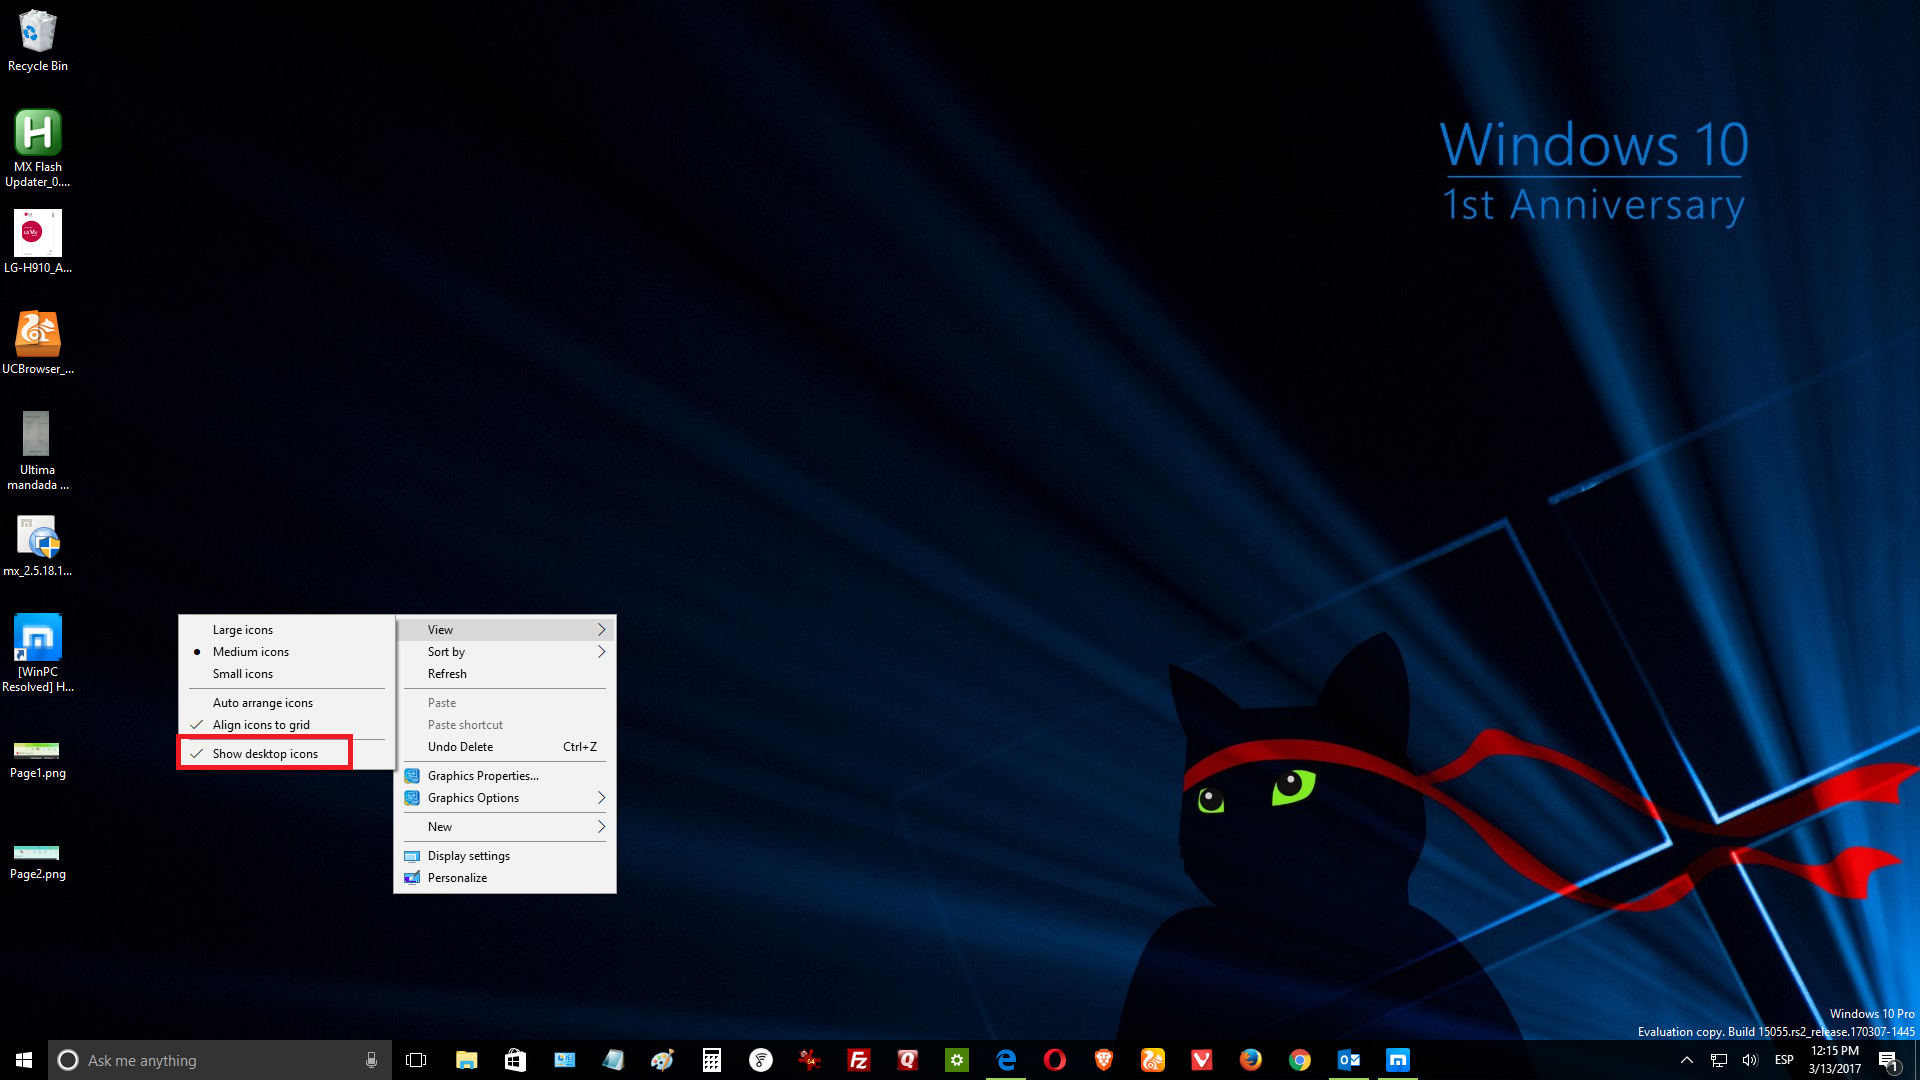Choose Medium icons in View submenu
The height and width of the screenshot is (1080, 1920).
pos(287,652)
